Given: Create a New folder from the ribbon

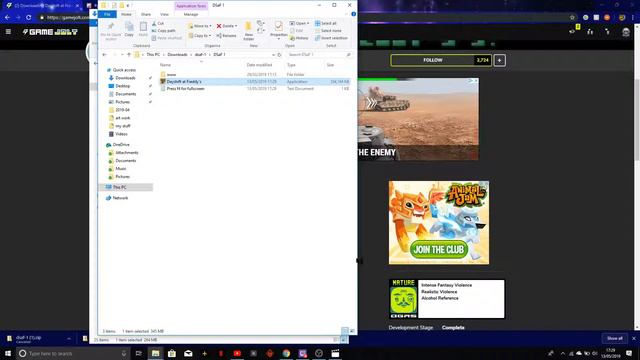Looking at the screenshot, I should click(x=248, y=31).
